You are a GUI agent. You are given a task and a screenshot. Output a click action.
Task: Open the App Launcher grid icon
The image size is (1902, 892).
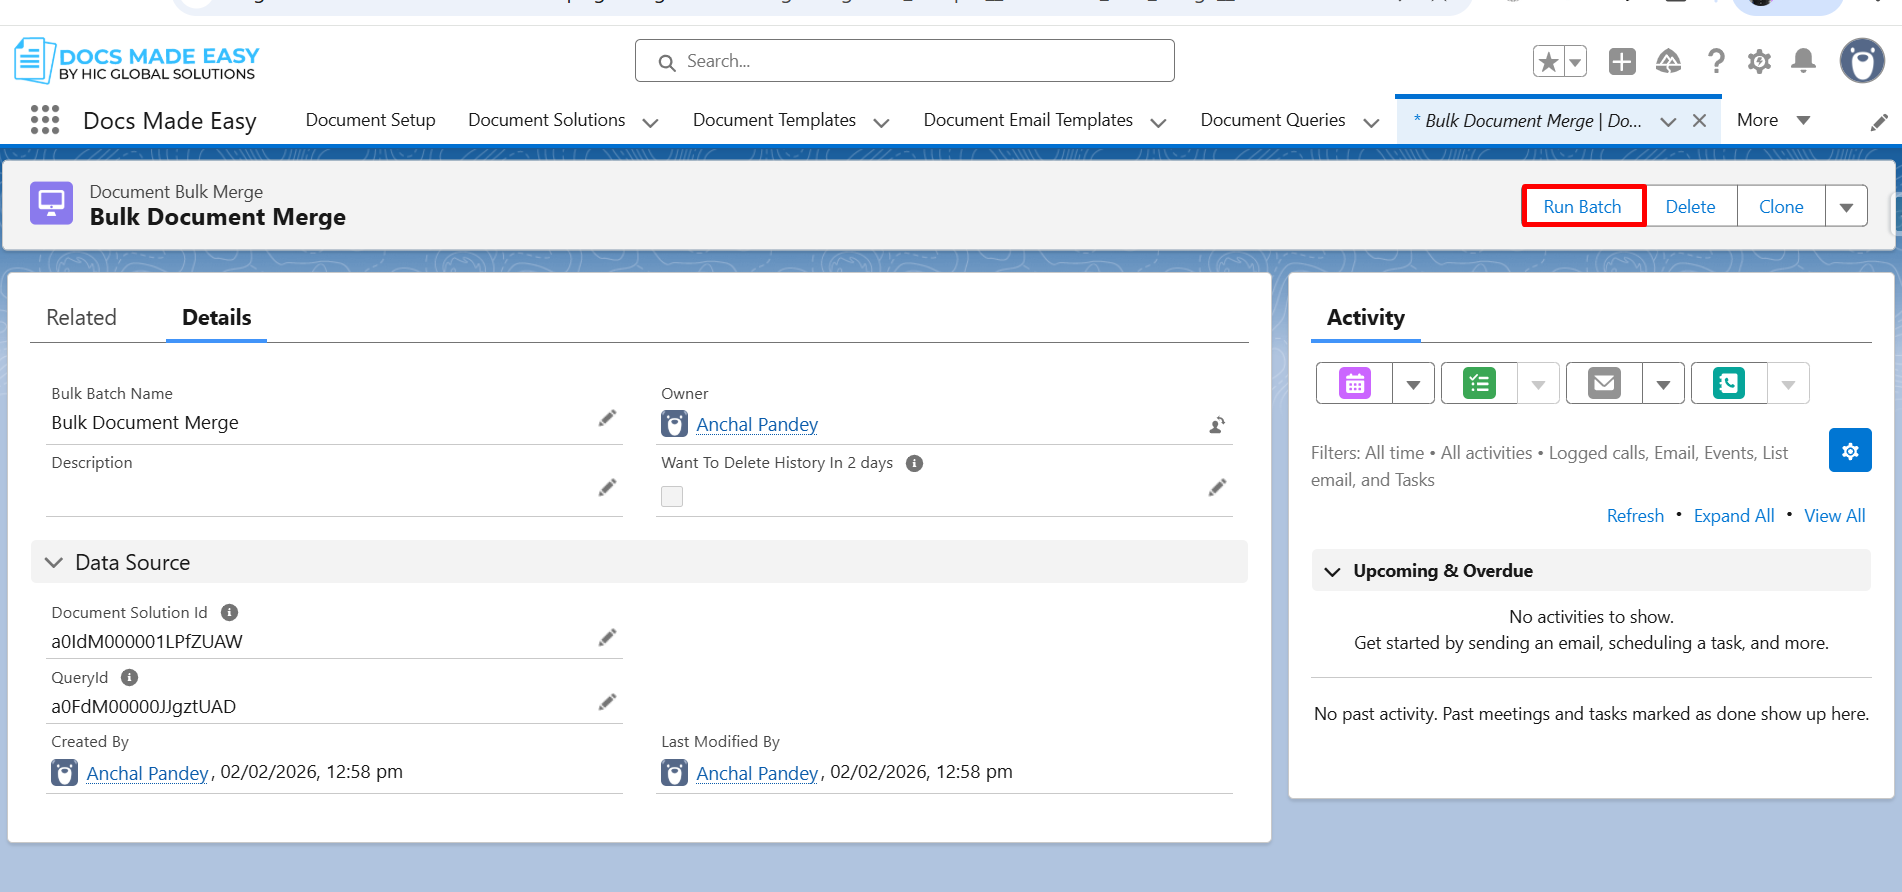(x=45, y=120)
